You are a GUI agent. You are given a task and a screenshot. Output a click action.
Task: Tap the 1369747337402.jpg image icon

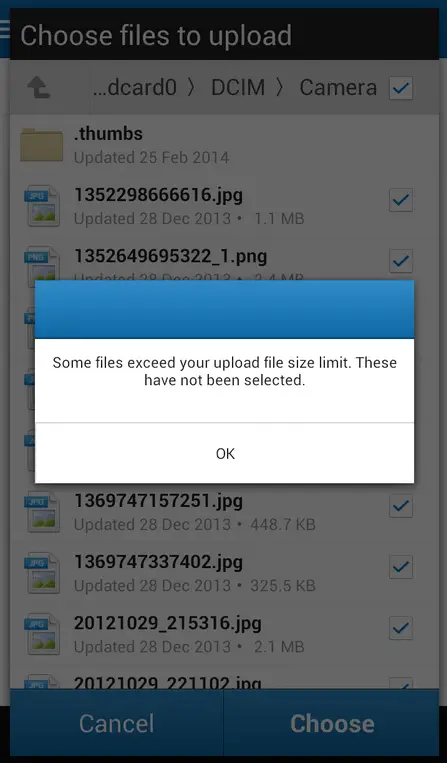(x=42, y=573)
